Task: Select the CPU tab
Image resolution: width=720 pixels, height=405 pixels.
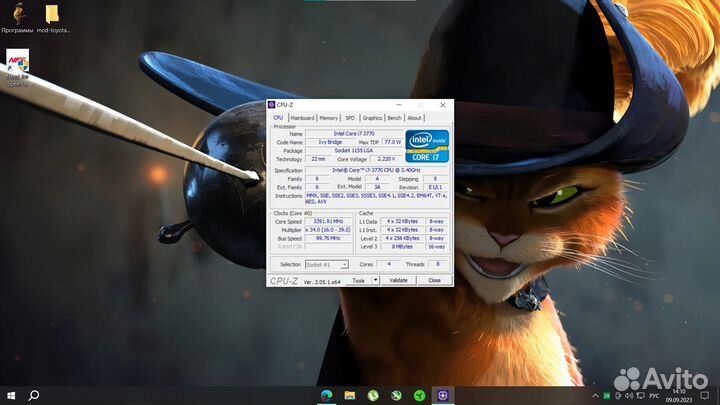Action: click(x=278, y=118)
